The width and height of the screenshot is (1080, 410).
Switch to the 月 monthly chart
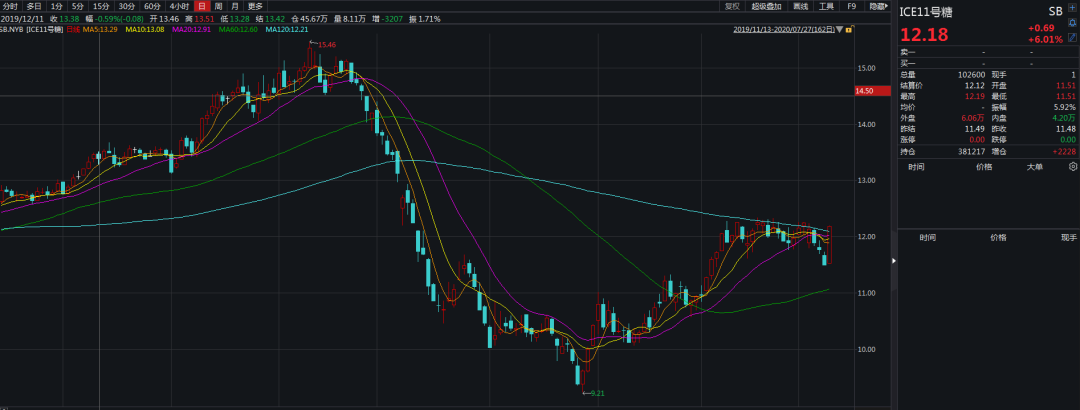click(234, 6)
